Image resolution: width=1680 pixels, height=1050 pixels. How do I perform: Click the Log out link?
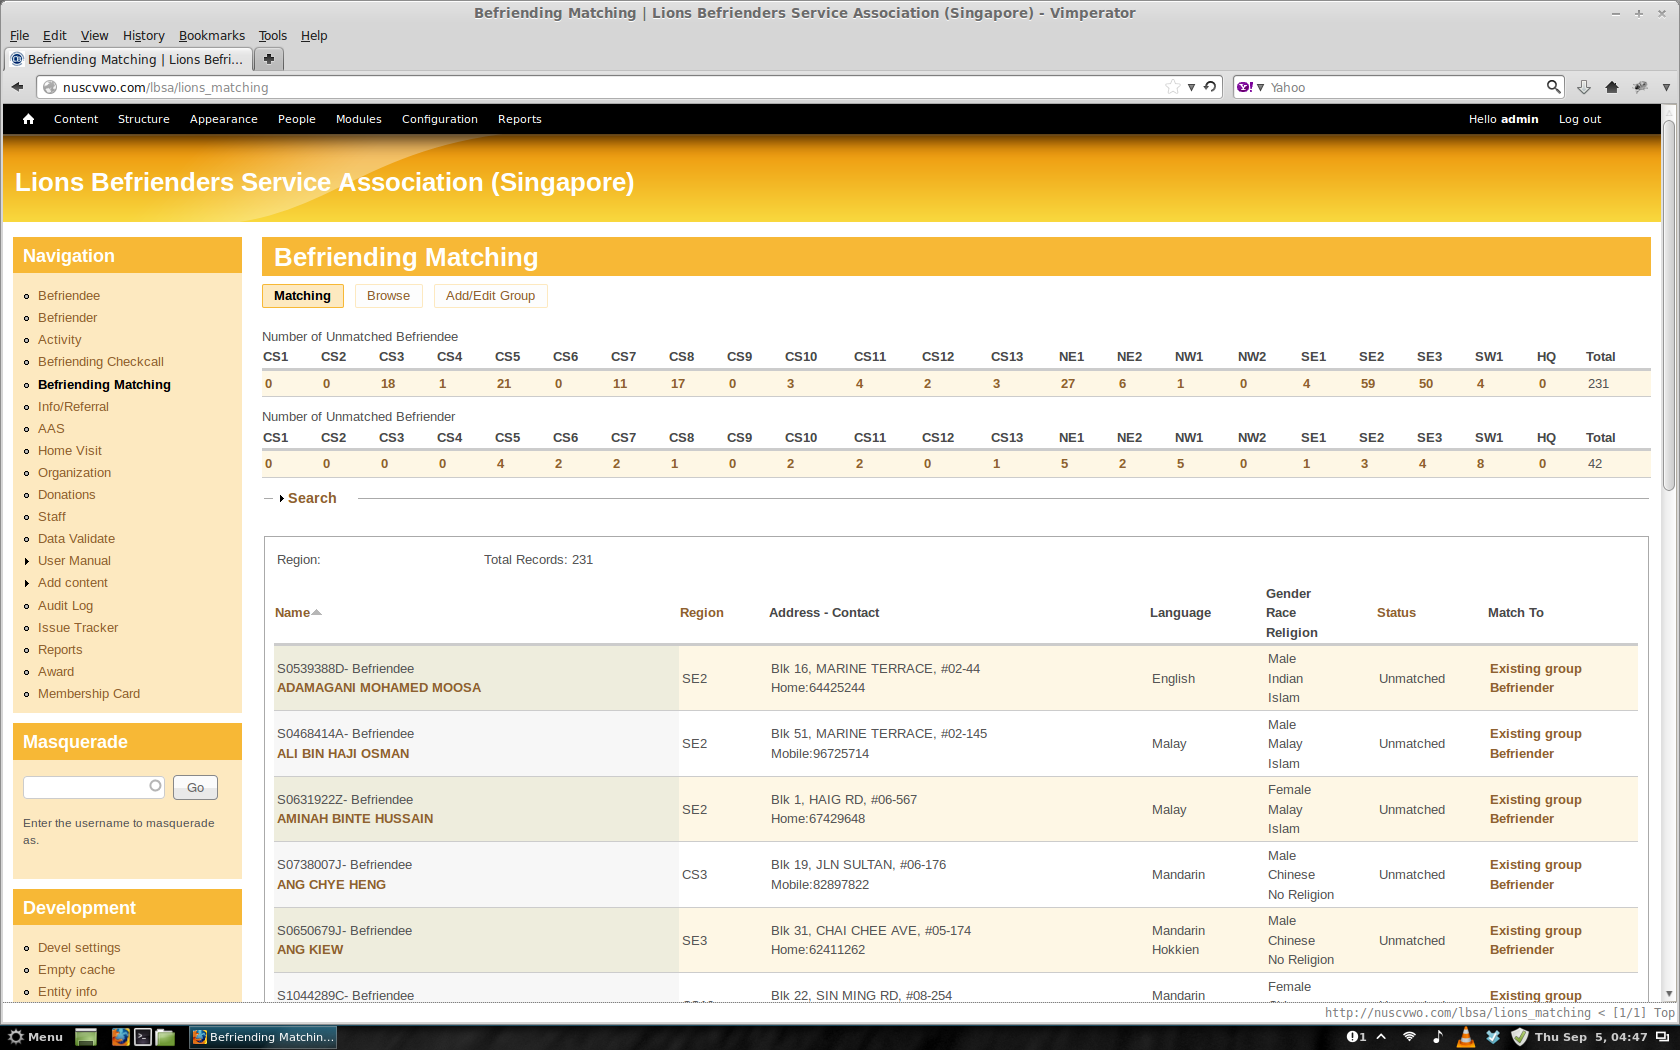point(1579,119)
